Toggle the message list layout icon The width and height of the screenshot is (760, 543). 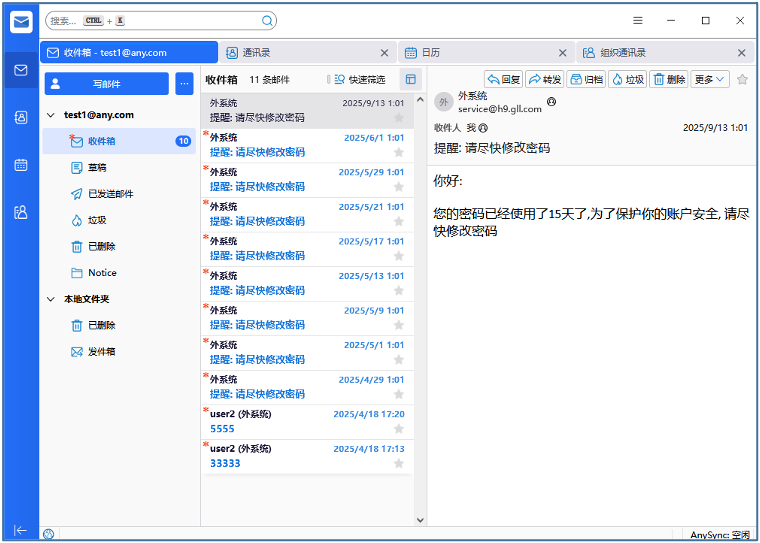click(410, 79)
